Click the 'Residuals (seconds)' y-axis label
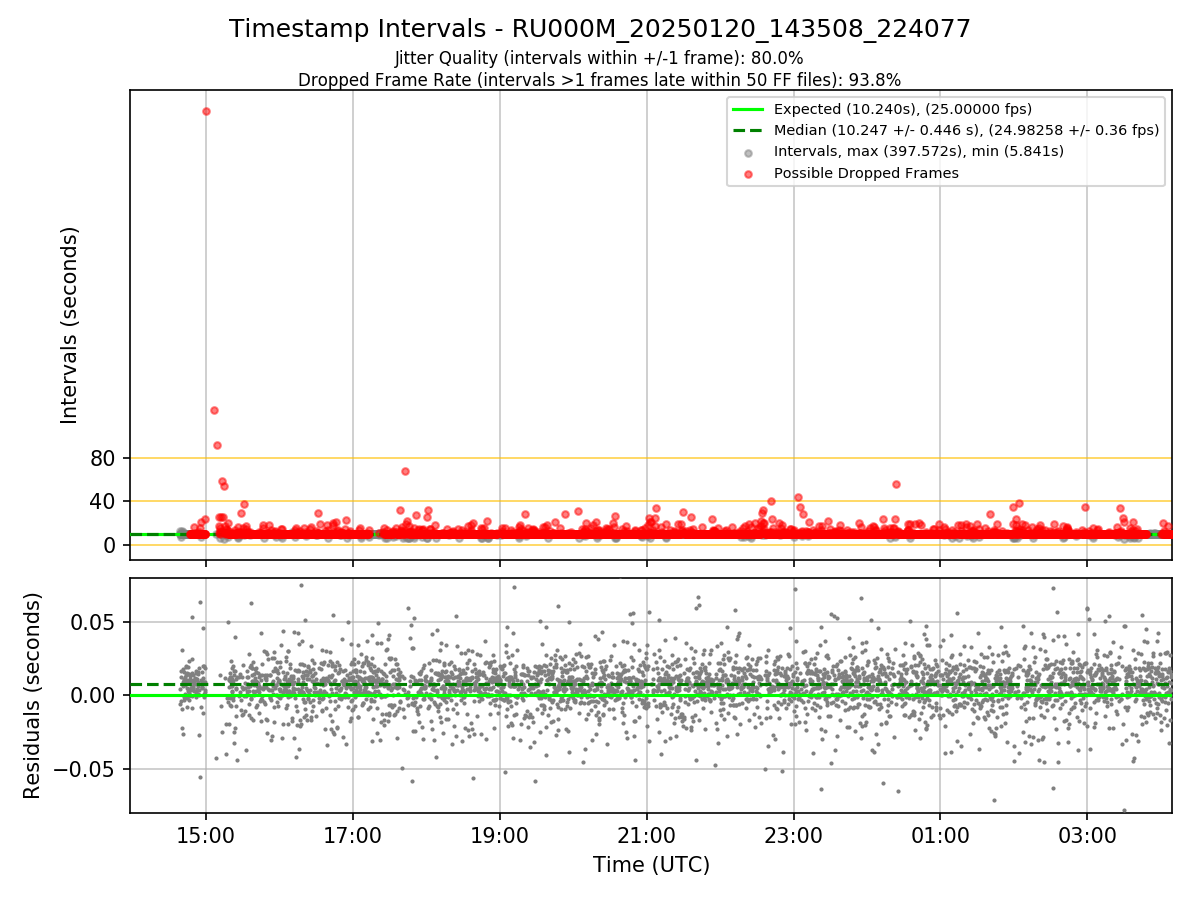Screen dimensions: 1200x900 pyautogui.click(x=32, y=695)
